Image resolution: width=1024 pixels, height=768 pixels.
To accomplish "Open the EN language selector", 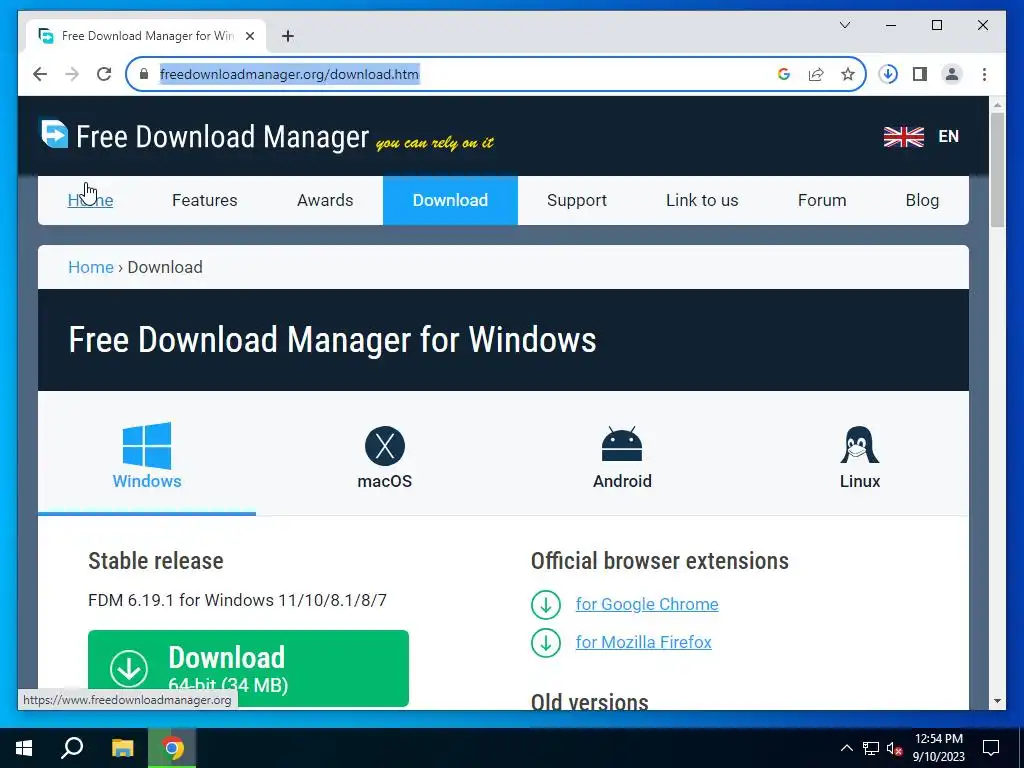I will (x=948, y=136).
